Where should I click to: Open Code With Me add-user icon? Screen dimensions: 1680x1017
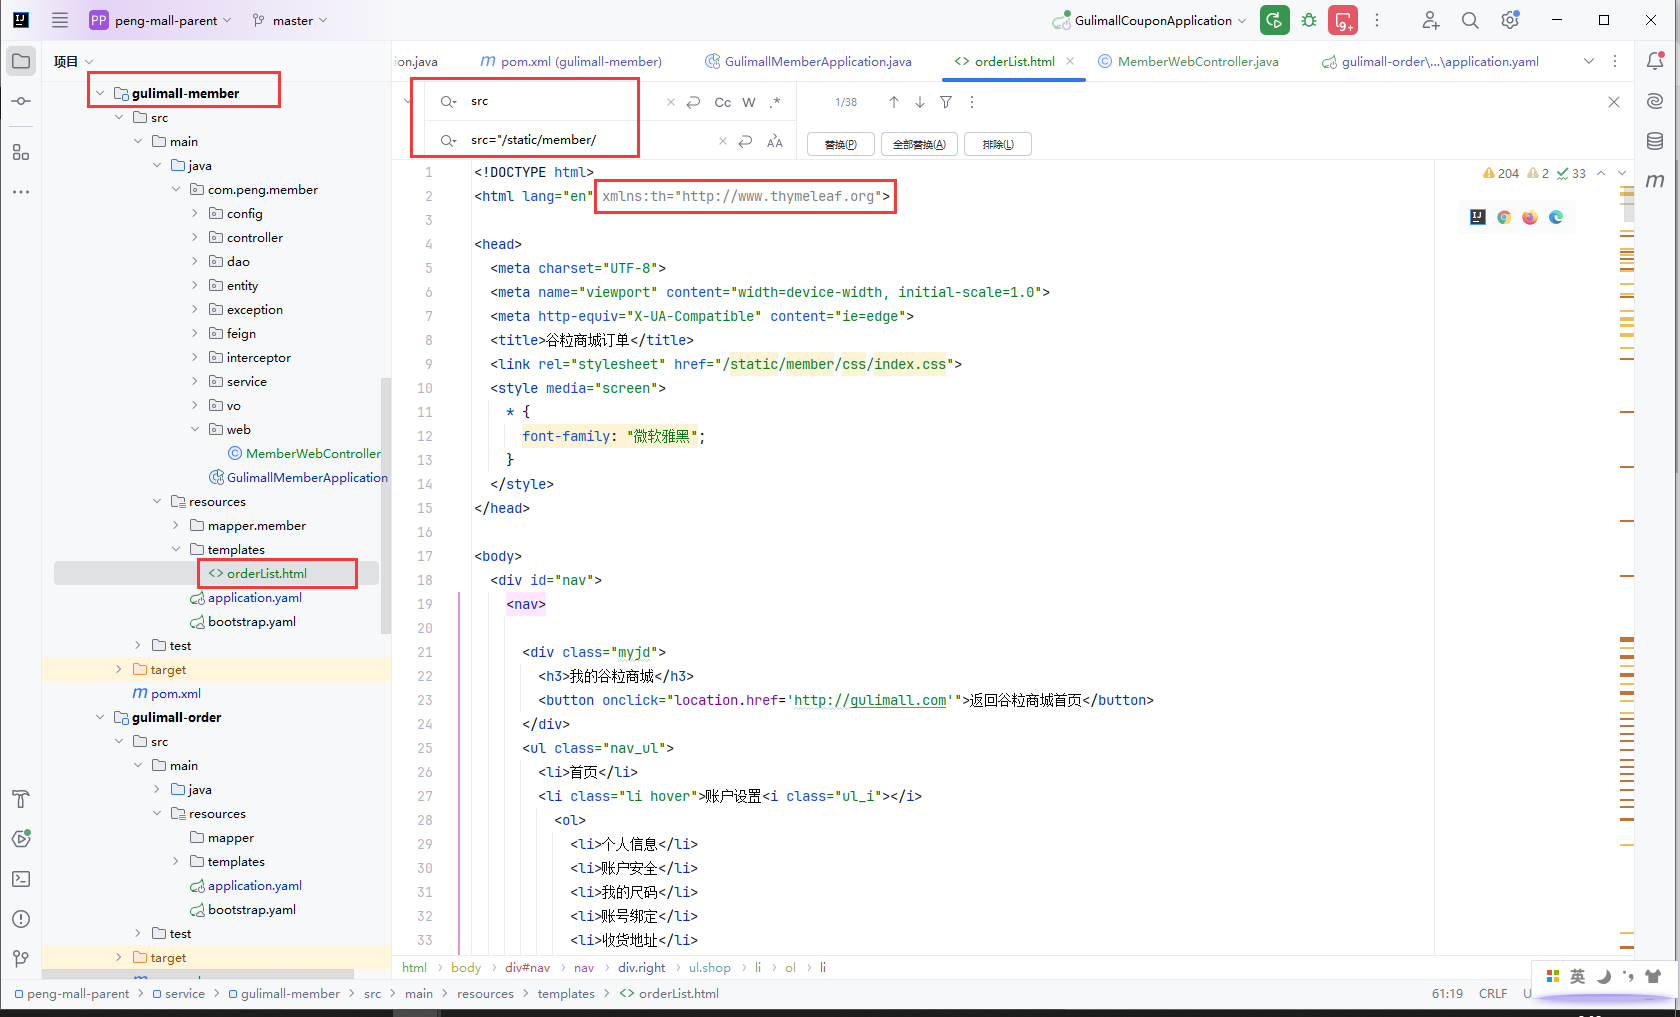tap(1431, 20)
